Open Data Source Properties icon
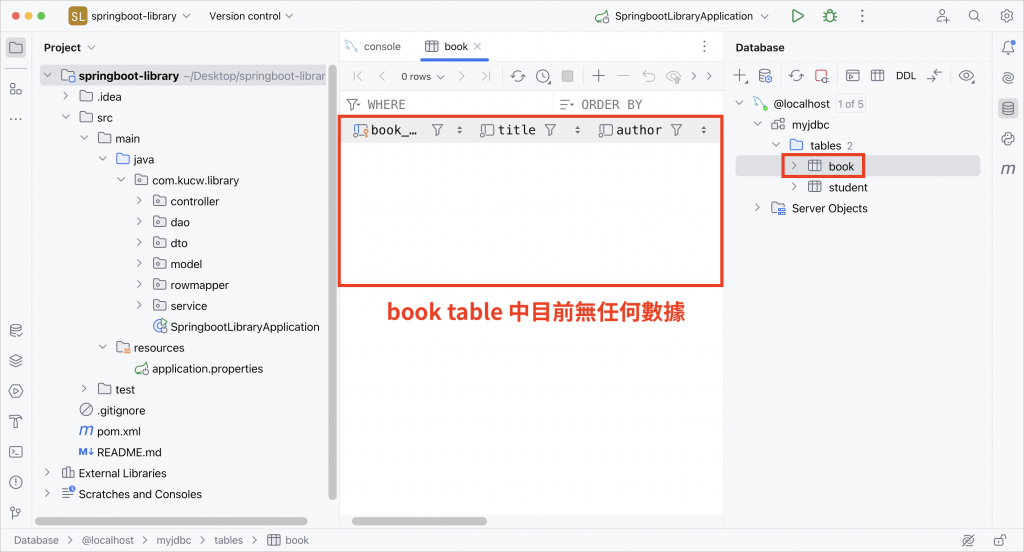The height and width of the screenshot is (552, 1024). (x=765, y=76)
